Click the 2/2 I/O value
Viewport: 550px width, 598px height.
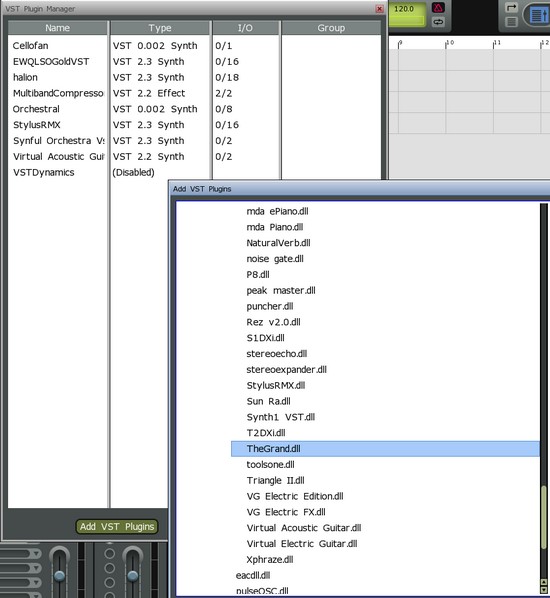coord(224,93)
